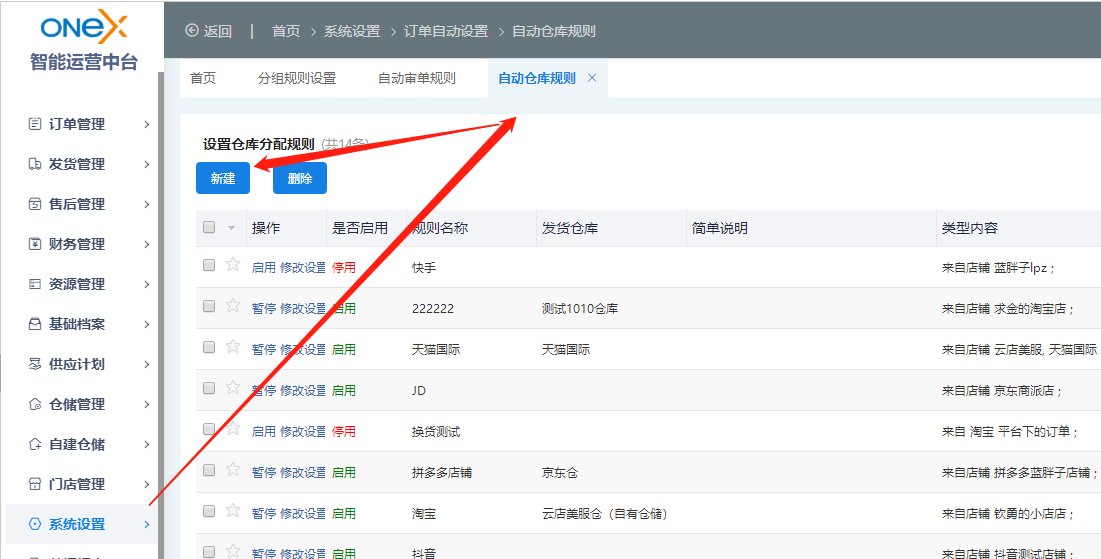Expand the 基础档案 menu chevron
The image size is (1101, 559).
(147, 324)
